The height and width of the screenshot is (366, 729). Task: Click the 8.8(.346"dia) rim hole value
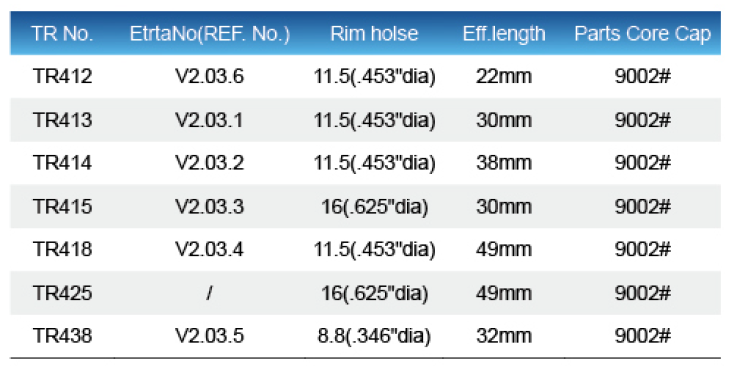click(374, 336)
